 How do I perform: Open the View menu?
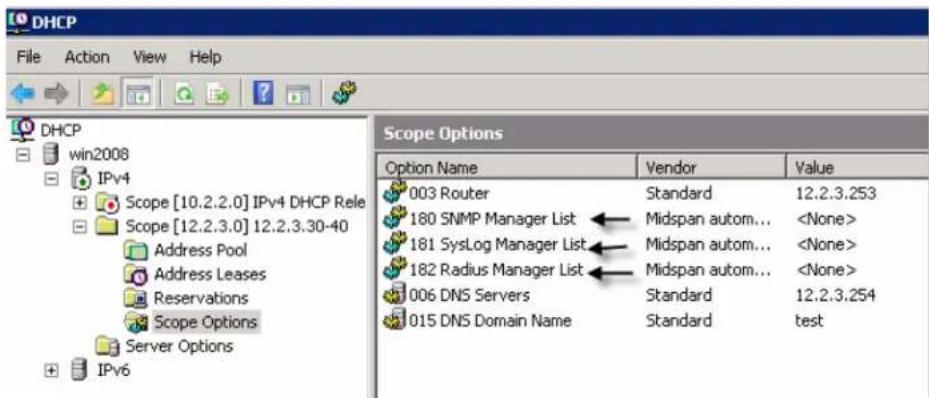pos(149,57)
